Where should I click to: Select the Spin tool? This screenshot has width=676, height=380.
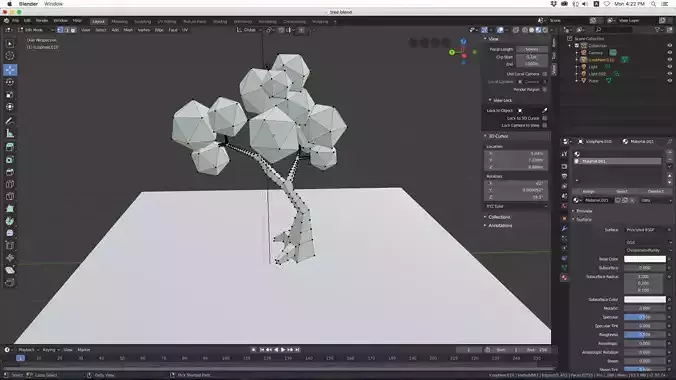pos(10,221)
